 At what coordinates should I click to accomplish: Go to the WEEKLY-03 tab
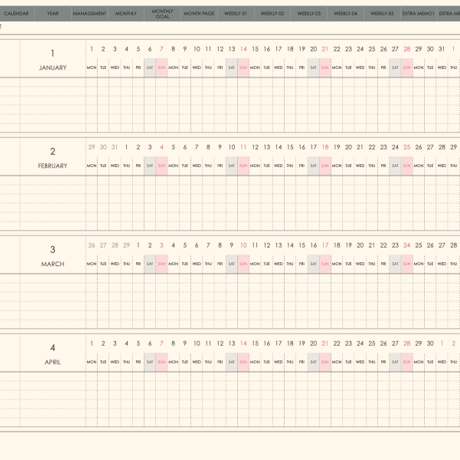[x=309, y=14]
